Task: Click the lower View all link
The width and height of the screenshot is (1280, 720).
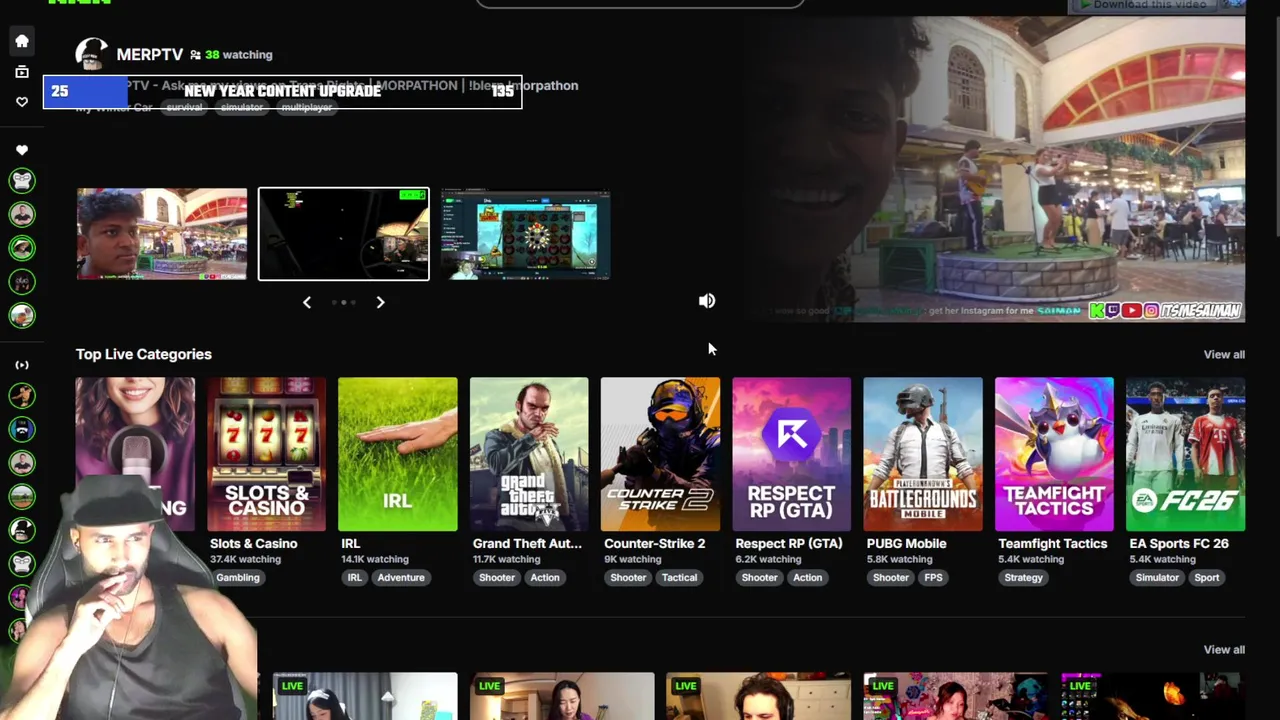Action: pos(1224,650)
